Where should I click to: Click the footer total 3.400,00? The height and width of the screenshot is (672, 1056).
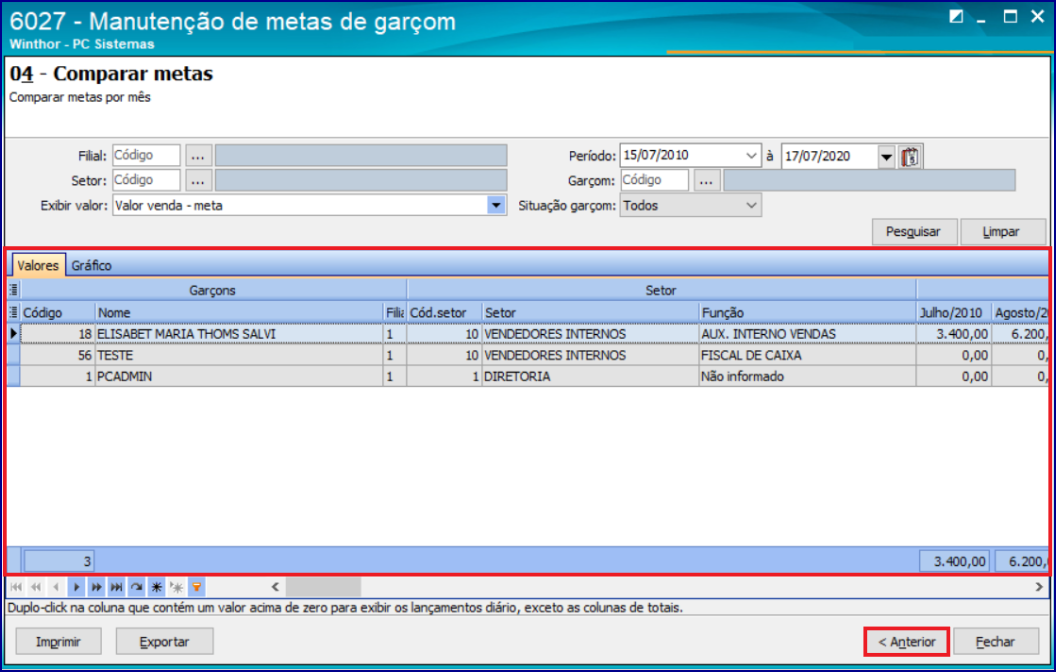pos(954,561)
